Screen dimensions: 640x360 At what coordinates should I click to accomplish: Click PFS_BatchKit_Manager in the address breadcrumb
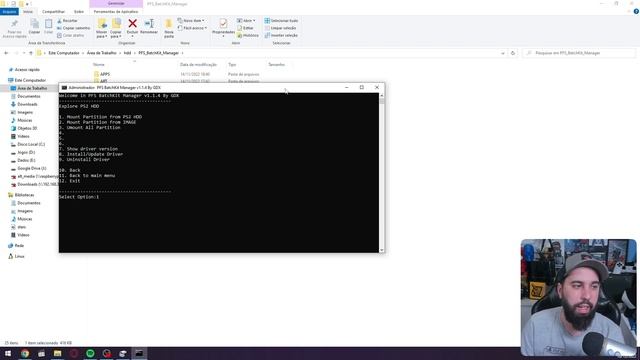tap(158, 53)
